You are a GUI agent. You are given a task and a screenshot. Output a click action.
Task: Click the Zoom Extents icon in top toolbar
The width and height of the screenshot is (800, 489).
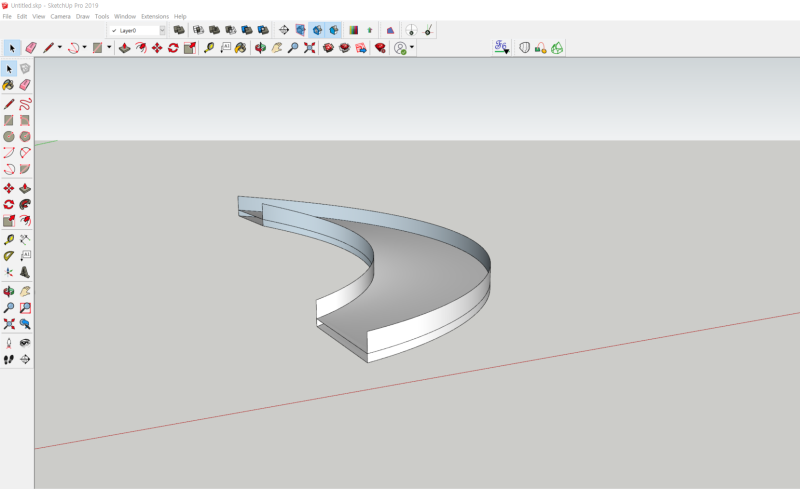pyautogui.click(x=309, y=47)
